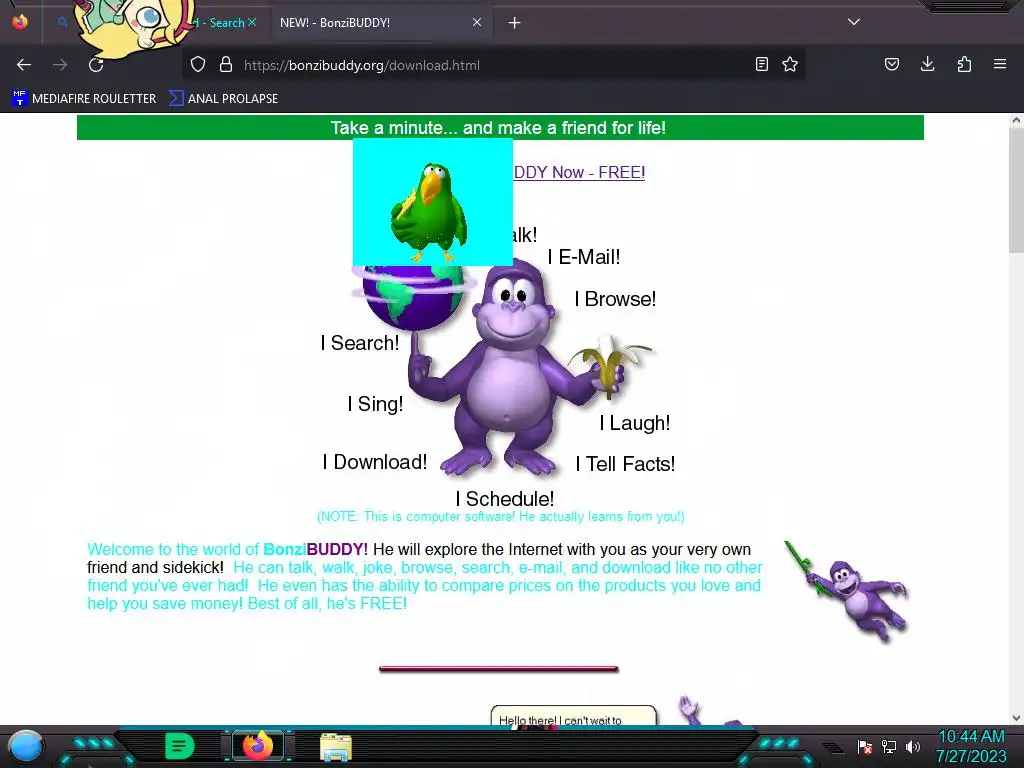Click the "I Laugh!" text
Image resolution: width=1024 pixels, height=768 pixels.
coord(635,423)
